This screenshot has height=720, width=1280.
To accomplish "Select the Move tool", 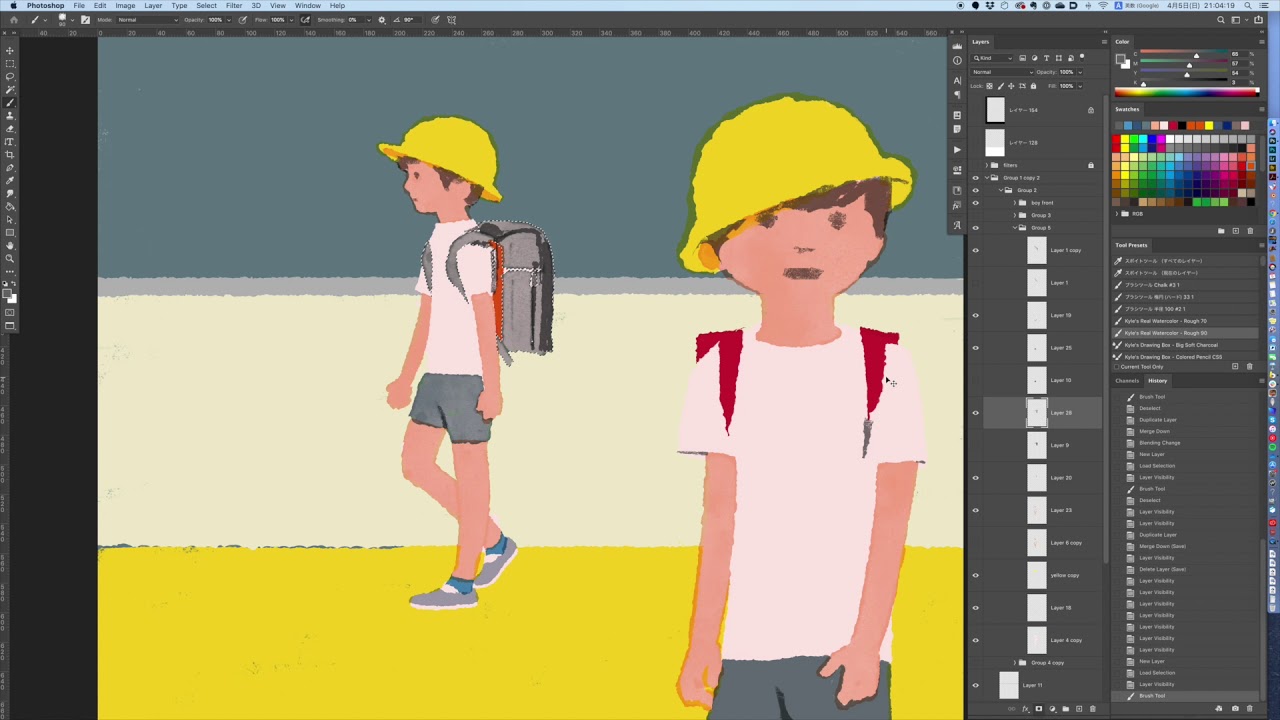I will pyautogui.click(x=10, y=51).
